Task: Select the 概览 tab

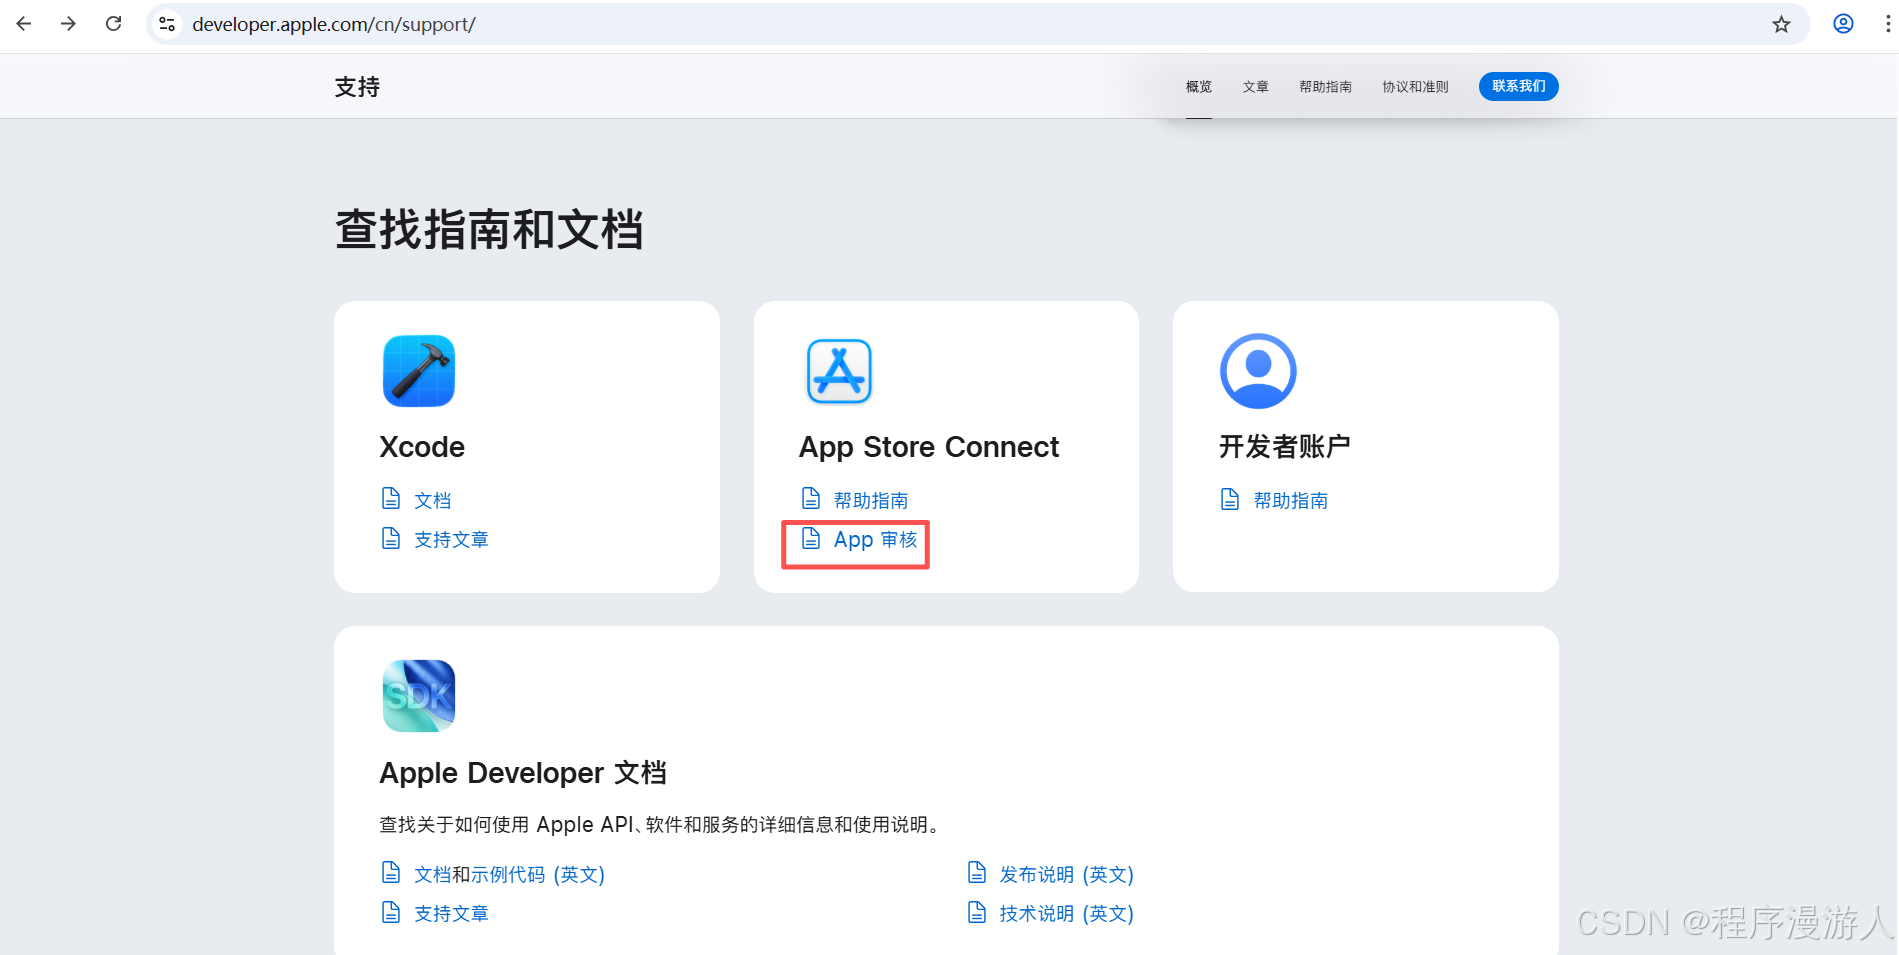Action: (1199, 87)
